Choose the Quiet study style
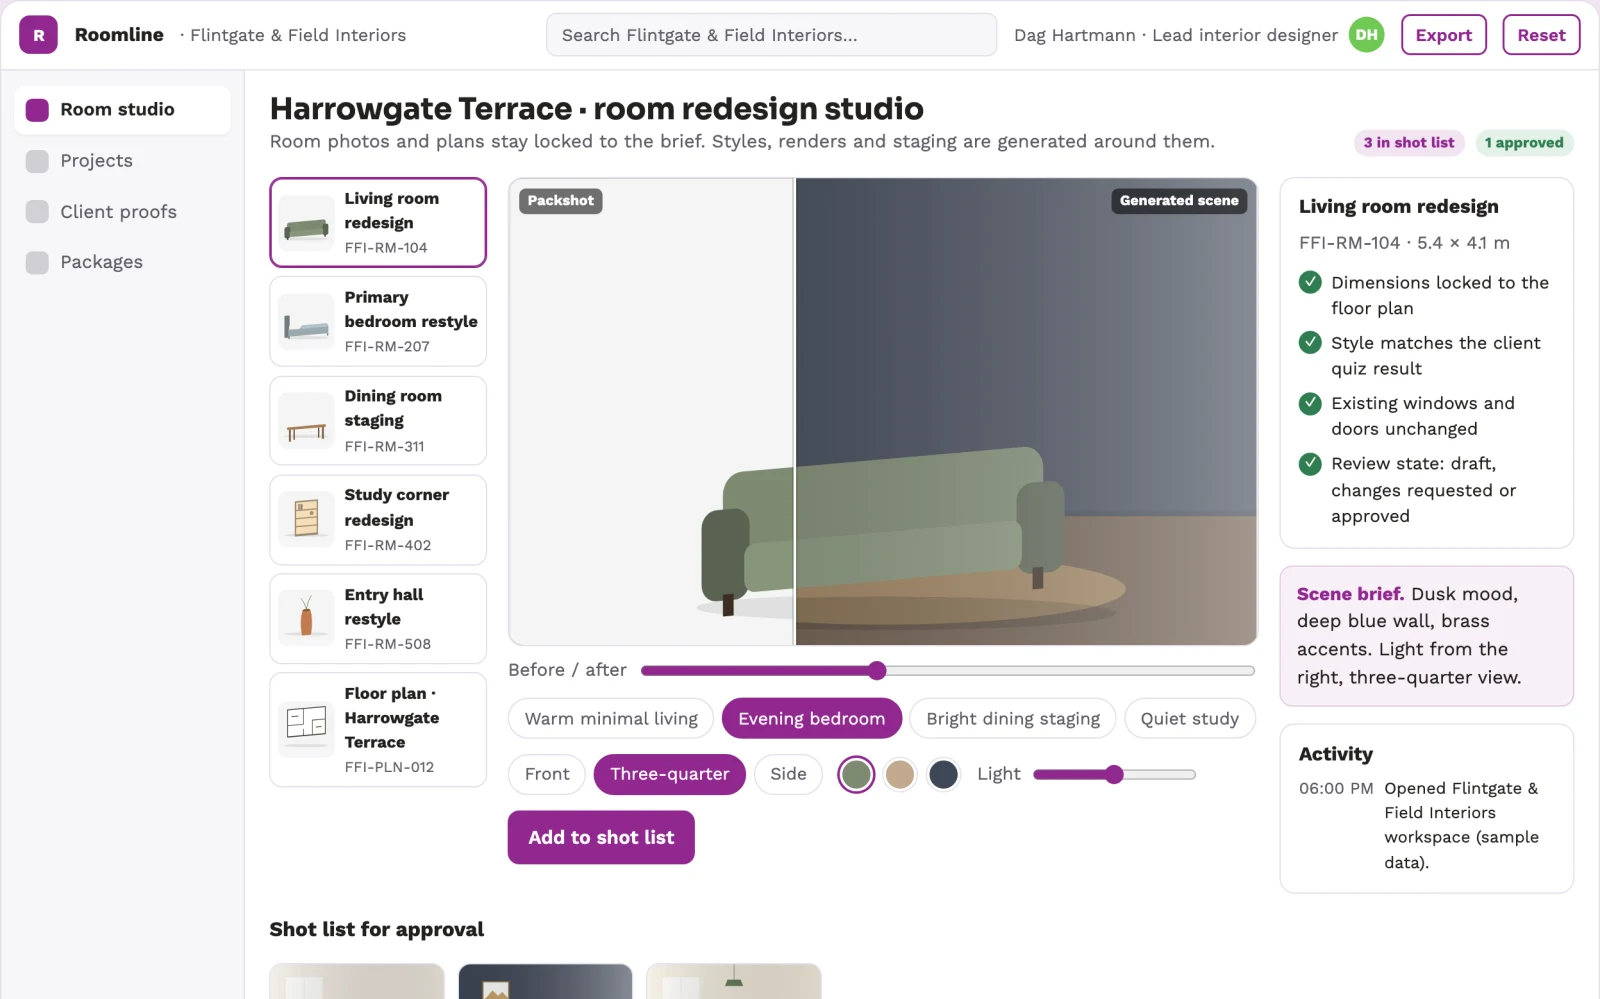The image size is (1600, 999). [1189, 718]
